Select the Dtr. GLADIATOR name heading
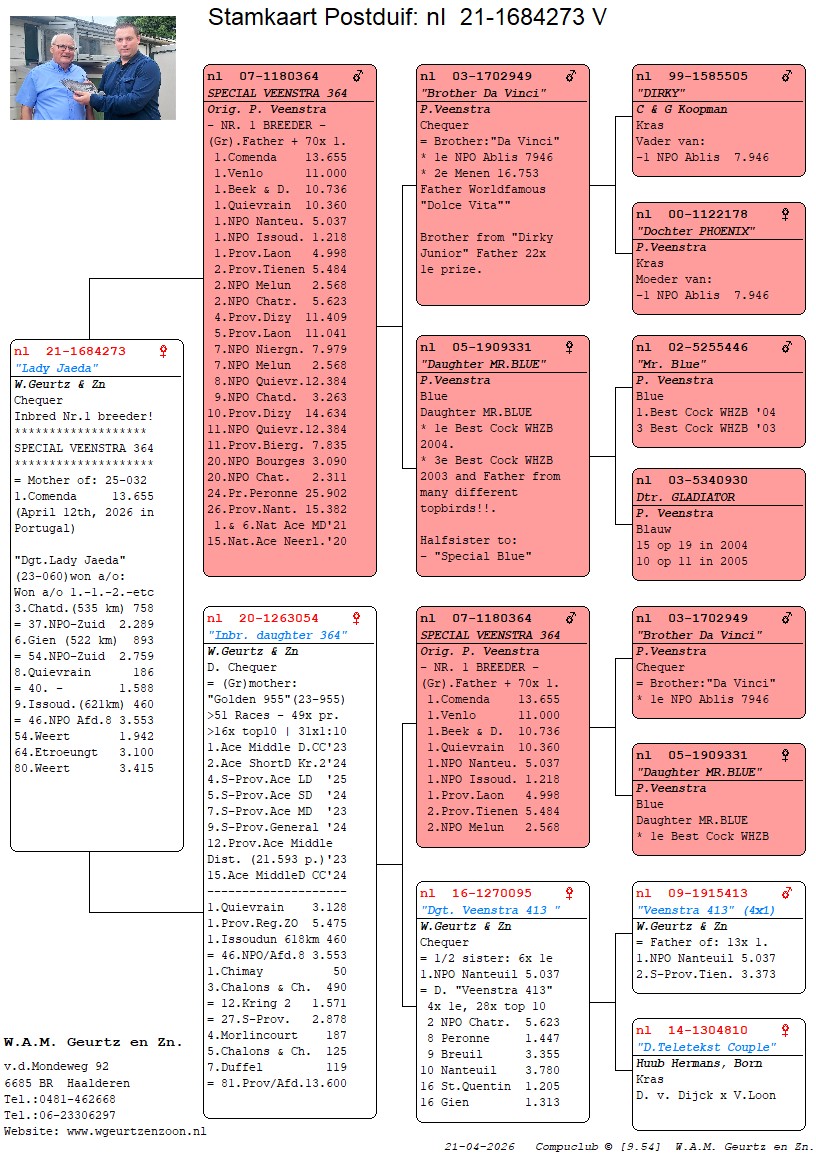Viewport: 816px width, 1172px height. point(685,497)
